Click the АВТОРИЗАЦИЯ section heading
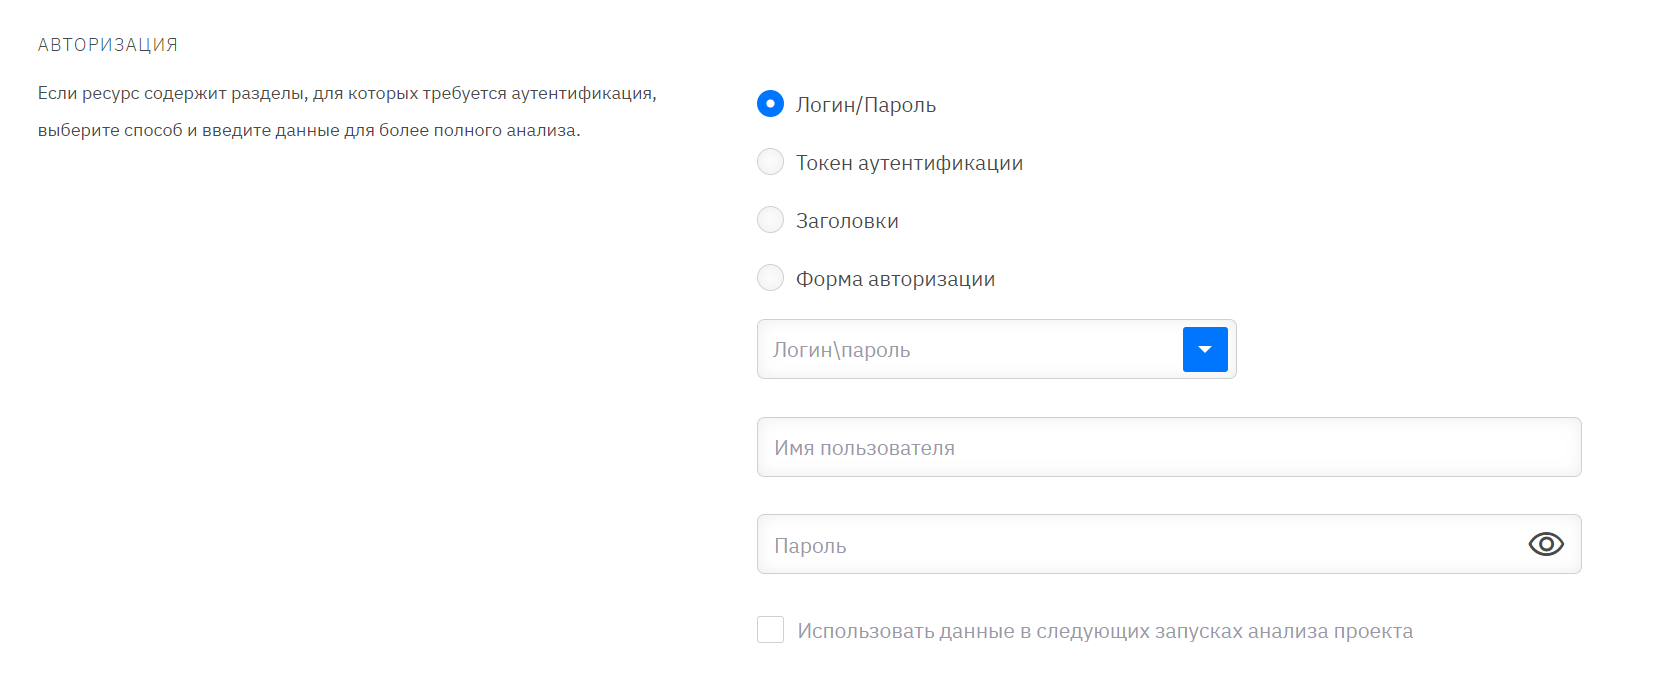This screenshot has width=1656, height=683. click(108, 45)
